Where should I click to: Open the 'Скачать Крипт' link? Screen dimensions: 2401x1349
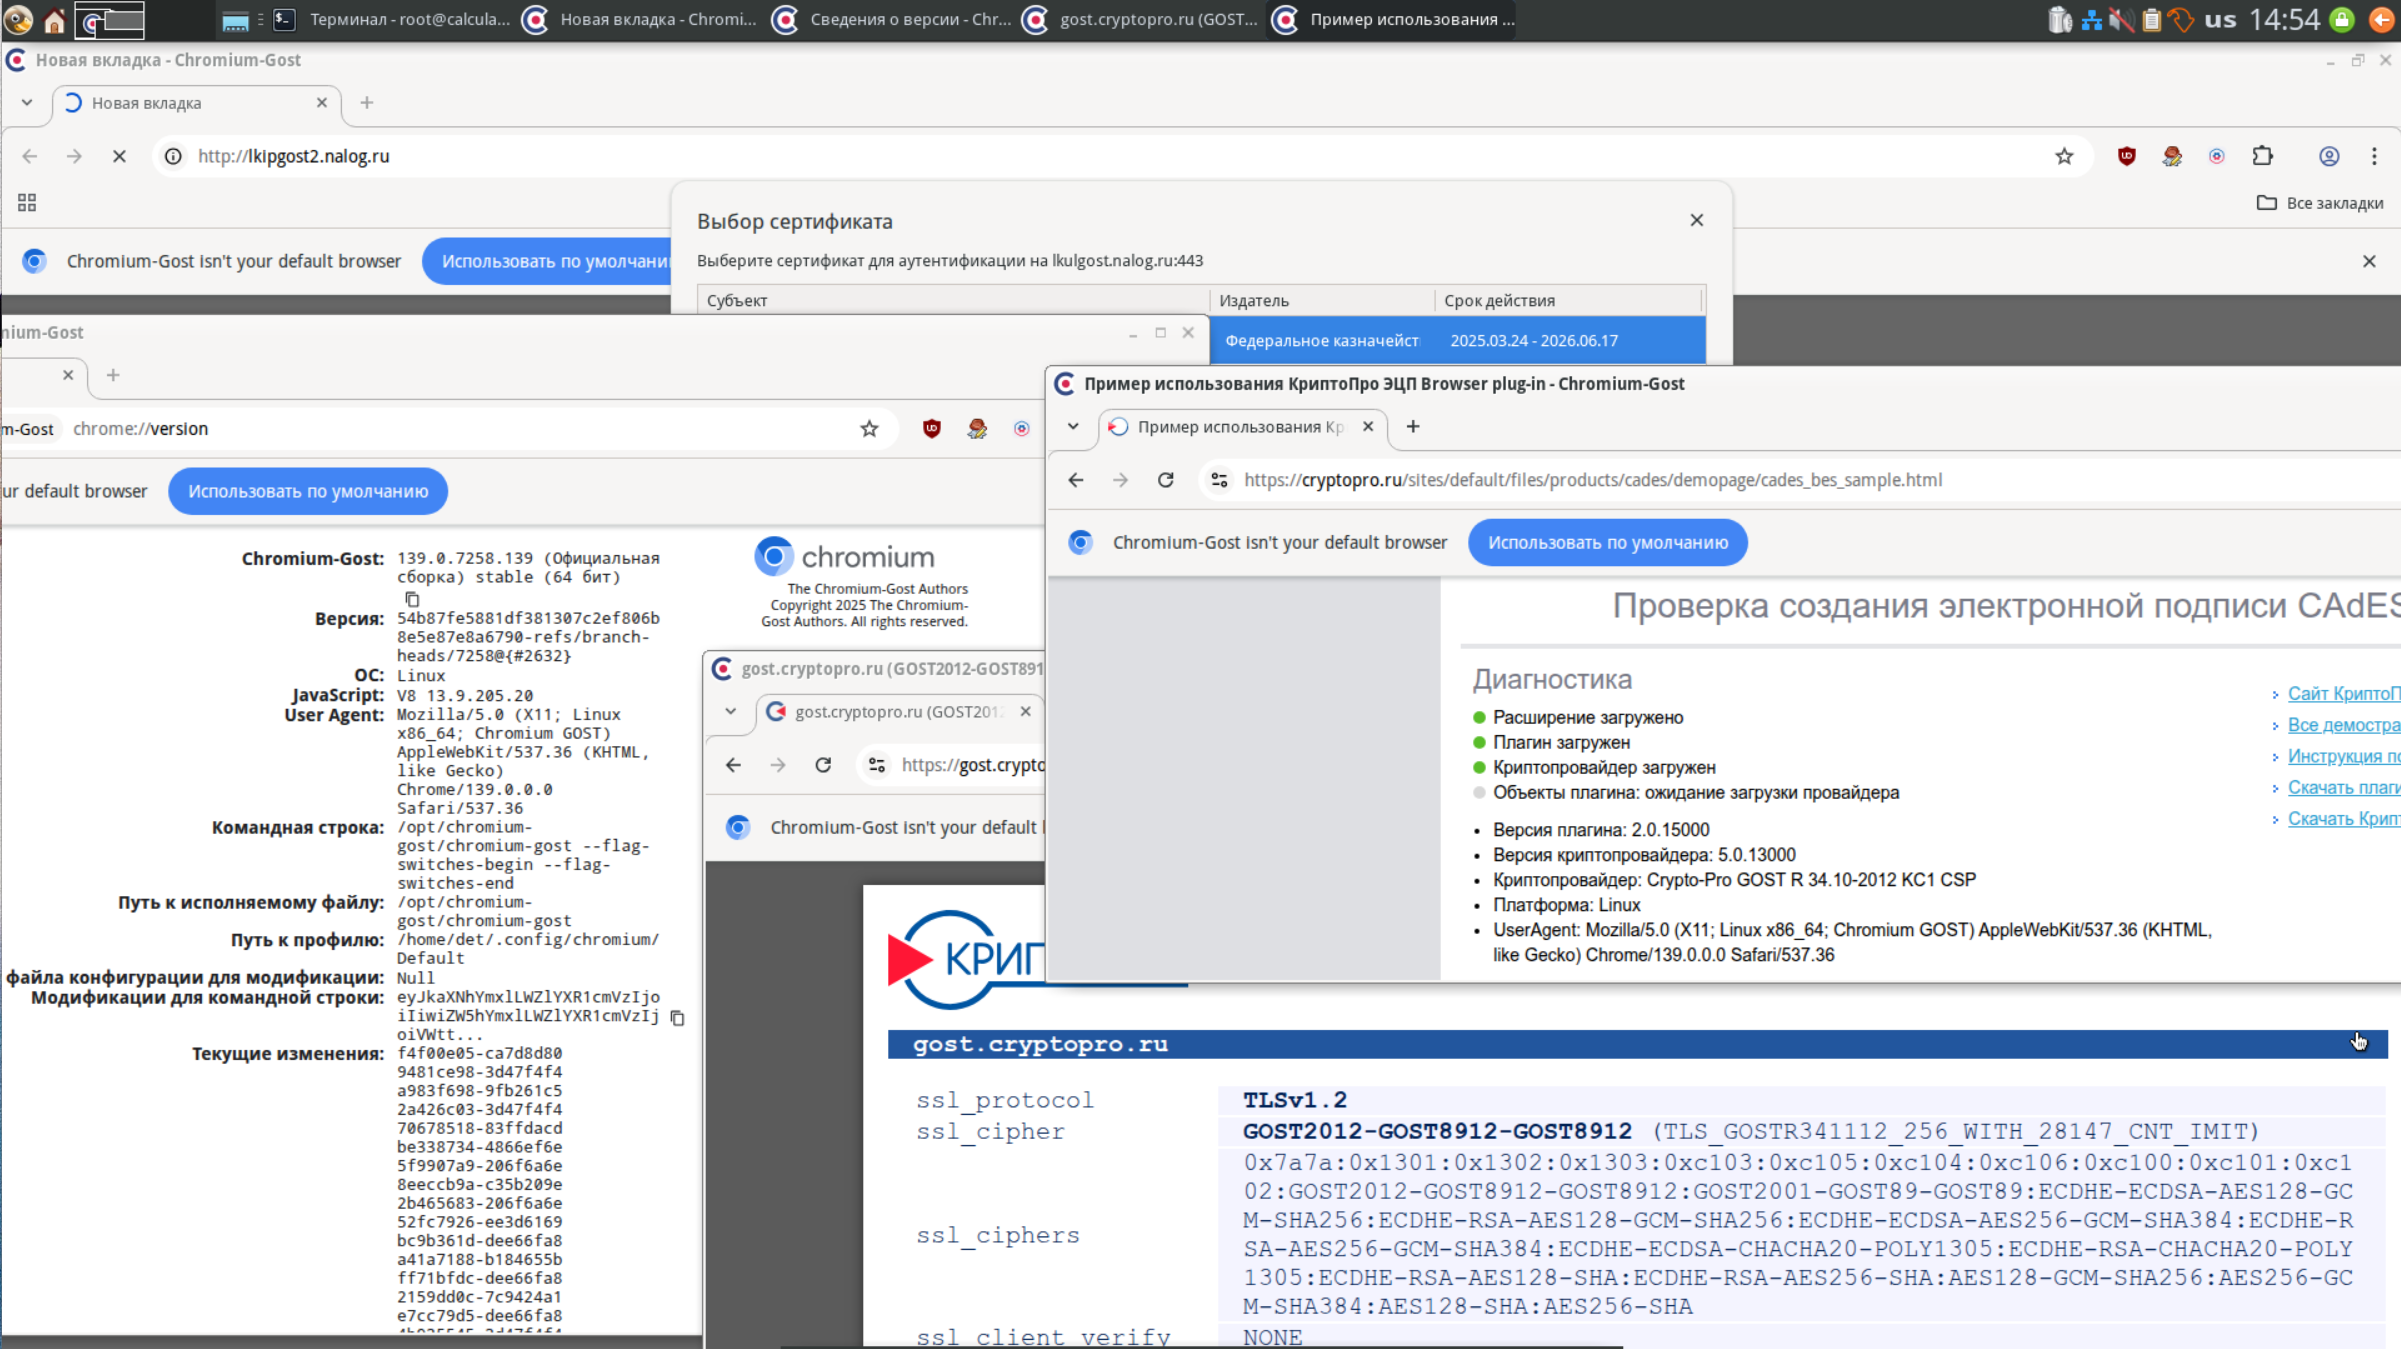click(x=2343, y=819)
